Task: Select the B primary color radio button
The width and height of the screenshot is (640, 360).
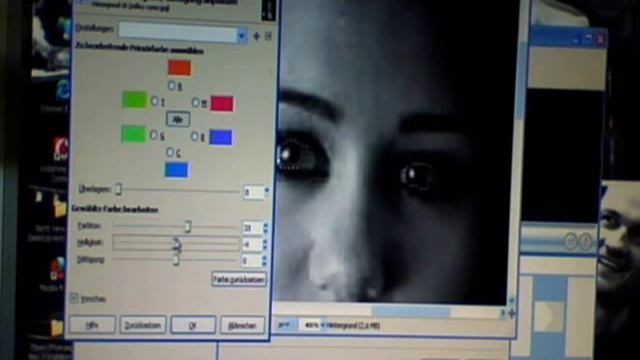Action: pos(195,137)
